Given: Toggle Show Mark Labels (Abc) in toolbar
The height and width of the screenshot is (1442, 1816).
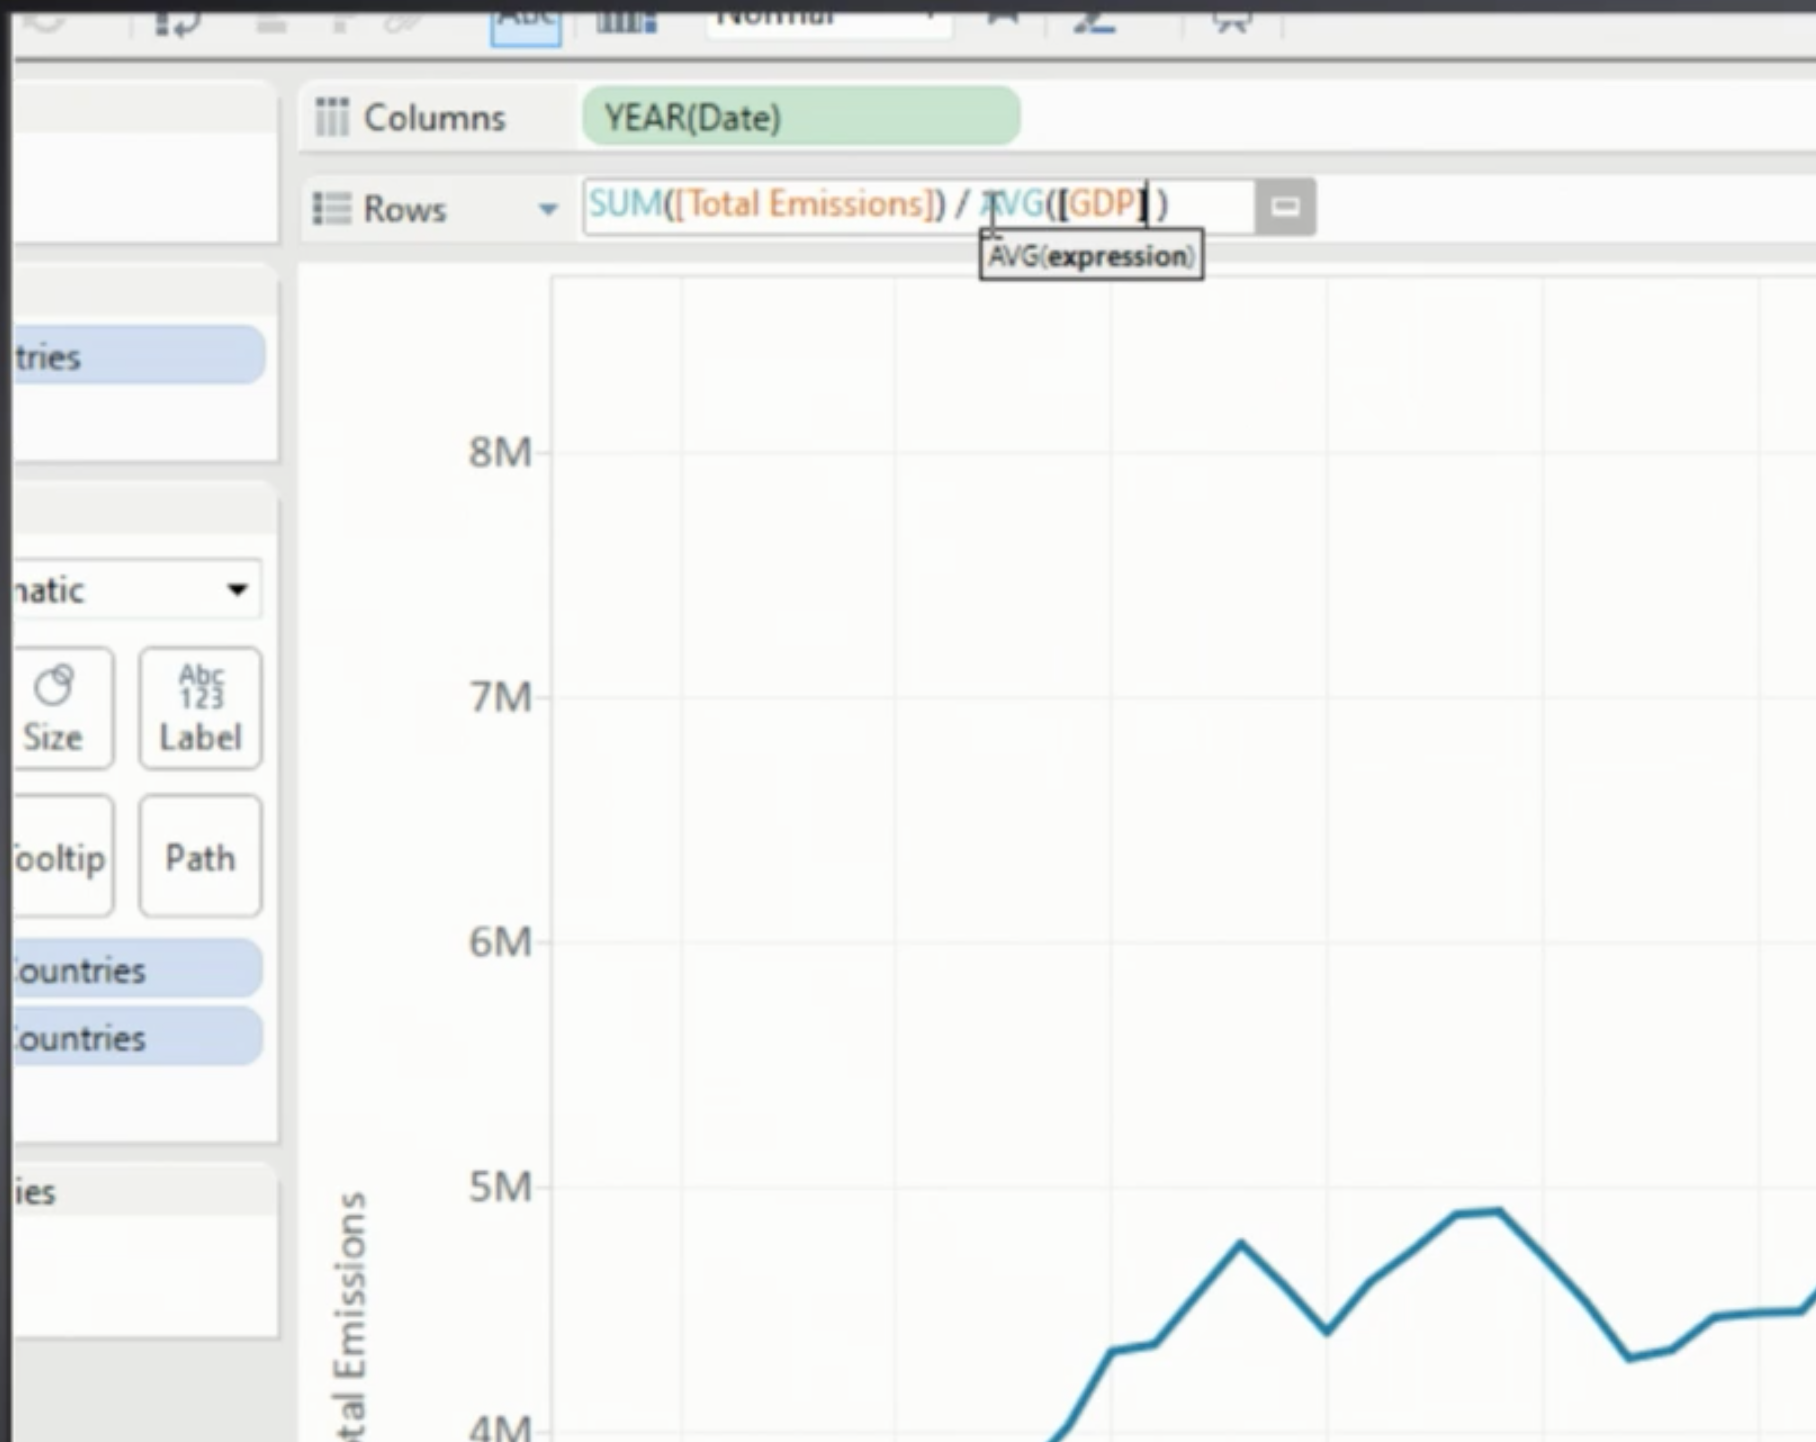Looking at the screenshot, I should (x=525, y=22).
